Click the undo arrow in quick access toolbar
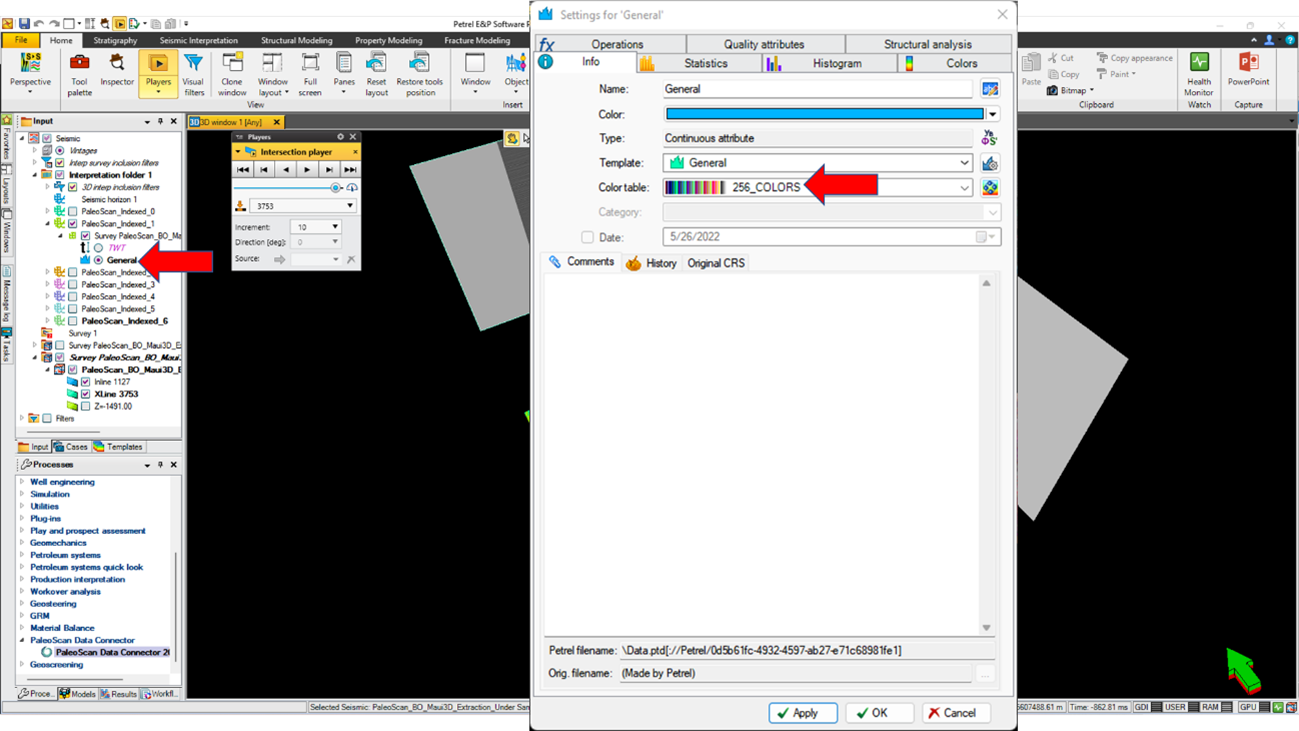1299x731 pixels. (39, 23)
